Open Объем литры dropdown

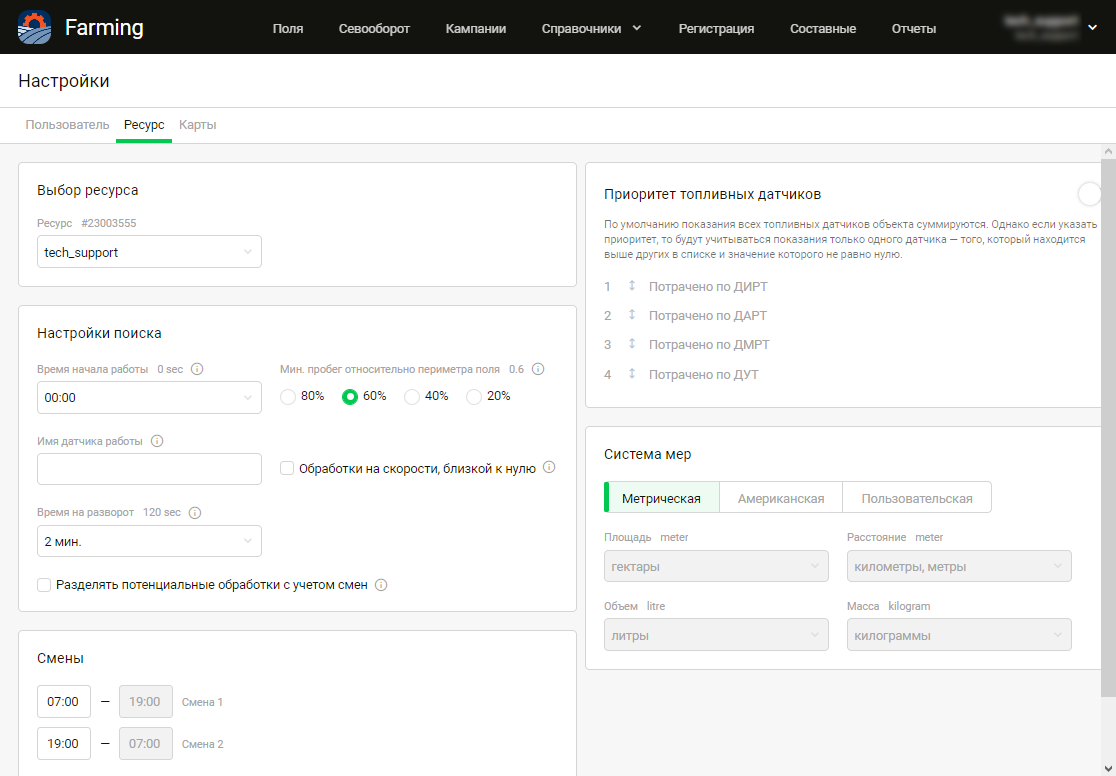(x=716, y=635)
